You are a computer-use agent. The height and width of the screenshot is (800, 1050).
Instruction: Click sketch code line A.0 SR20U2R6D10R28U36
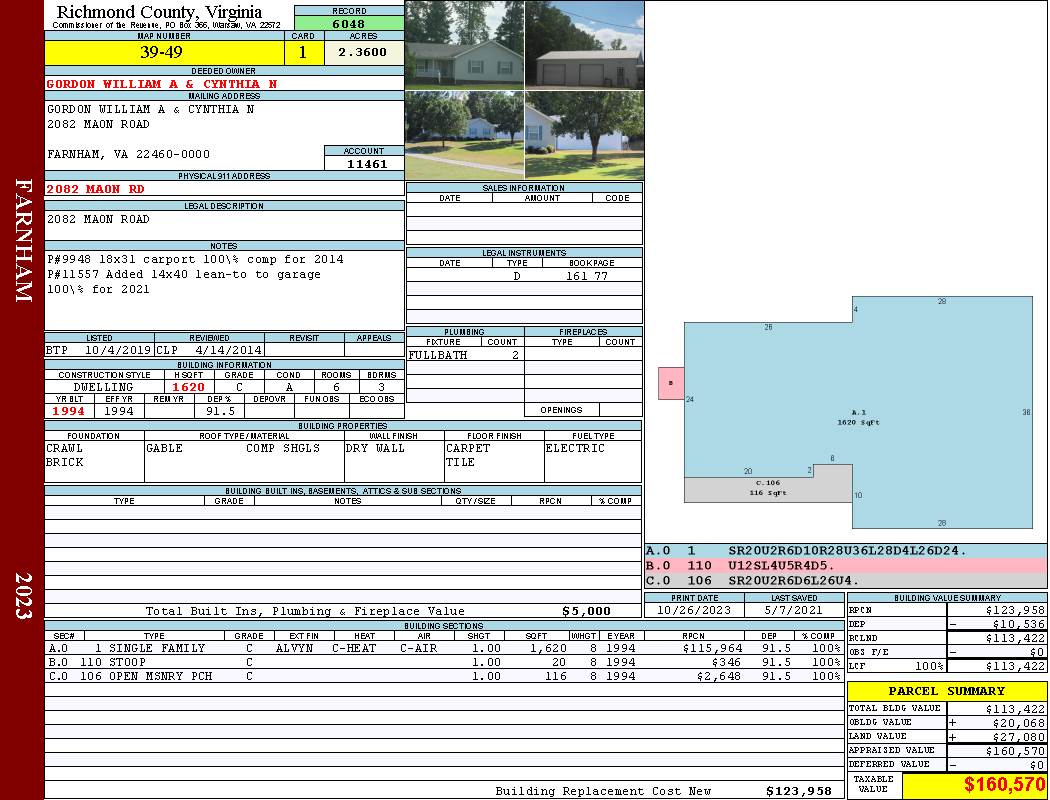coord(845,551)
